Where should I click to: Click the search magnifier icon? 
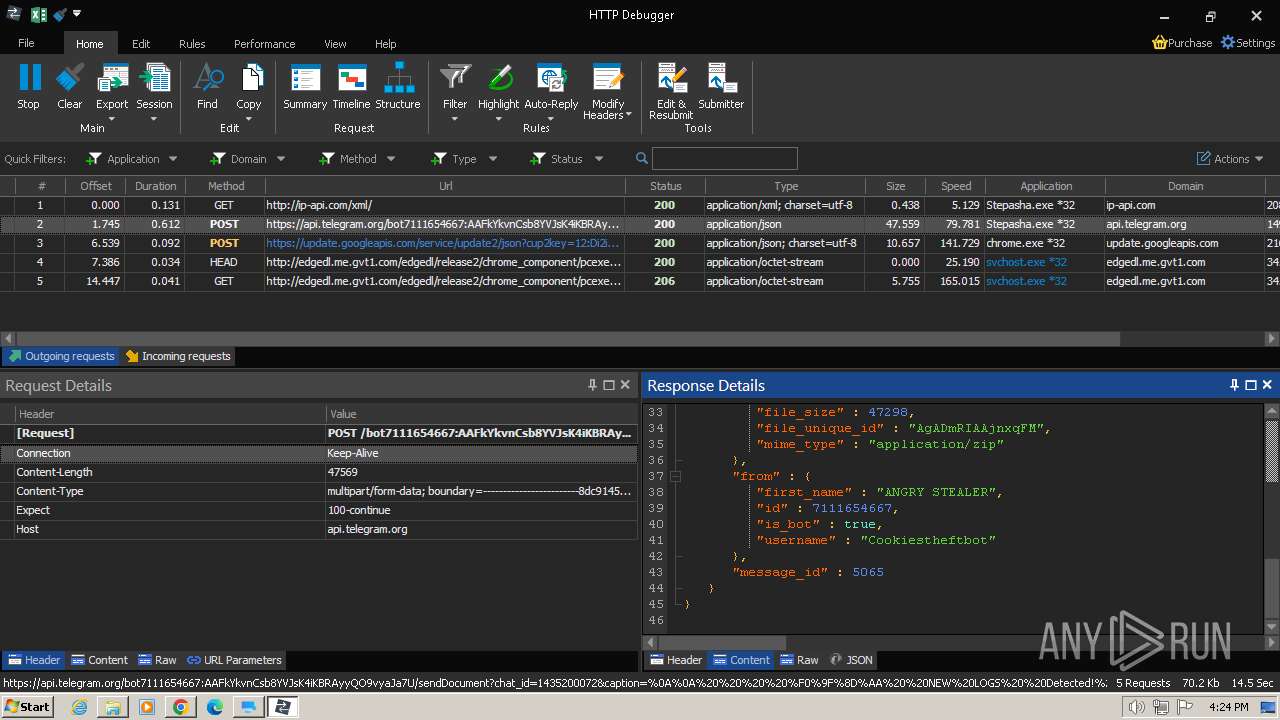tap(642, 158)
